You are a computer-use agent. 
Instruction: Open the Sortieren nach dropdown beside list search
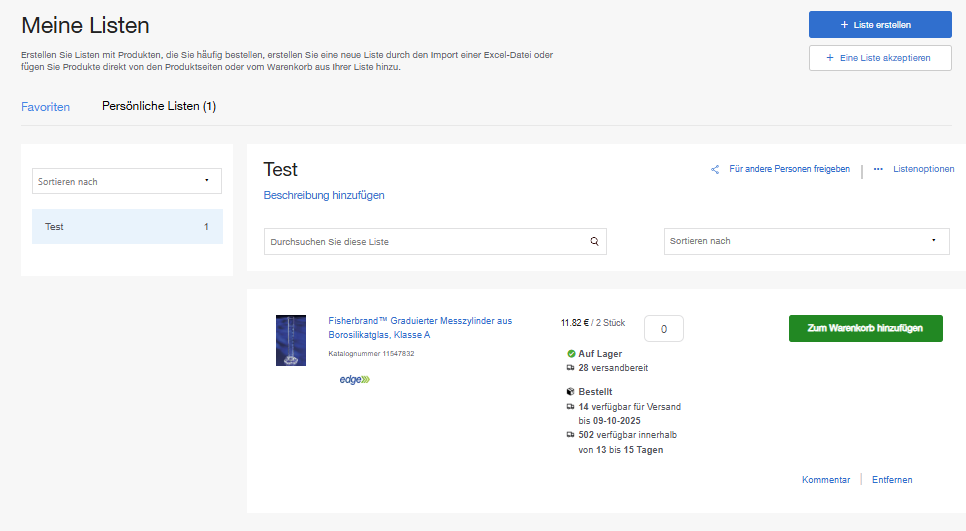click(806, 241)
